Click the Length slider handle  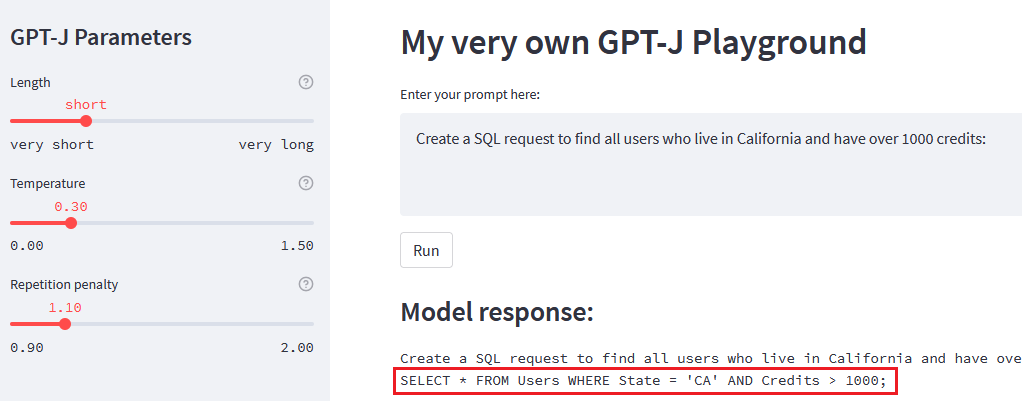click(86, 121)
